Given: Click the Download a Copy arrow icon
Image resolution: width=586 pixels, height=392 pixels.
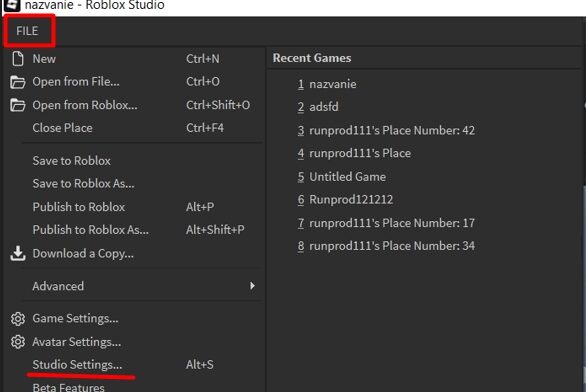Looking at the screenshot, I should [x=18, y=253].
